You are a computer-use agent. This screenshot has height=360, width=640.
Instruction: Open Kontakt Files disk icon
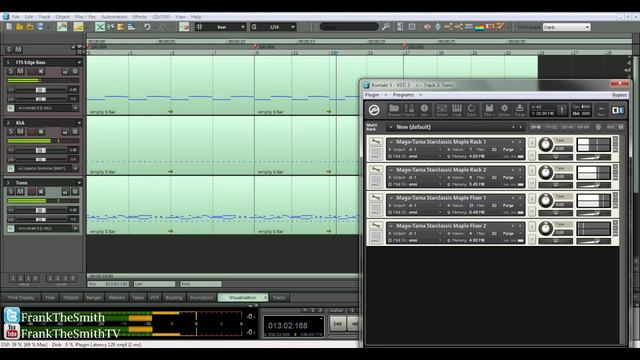point(489,110)
